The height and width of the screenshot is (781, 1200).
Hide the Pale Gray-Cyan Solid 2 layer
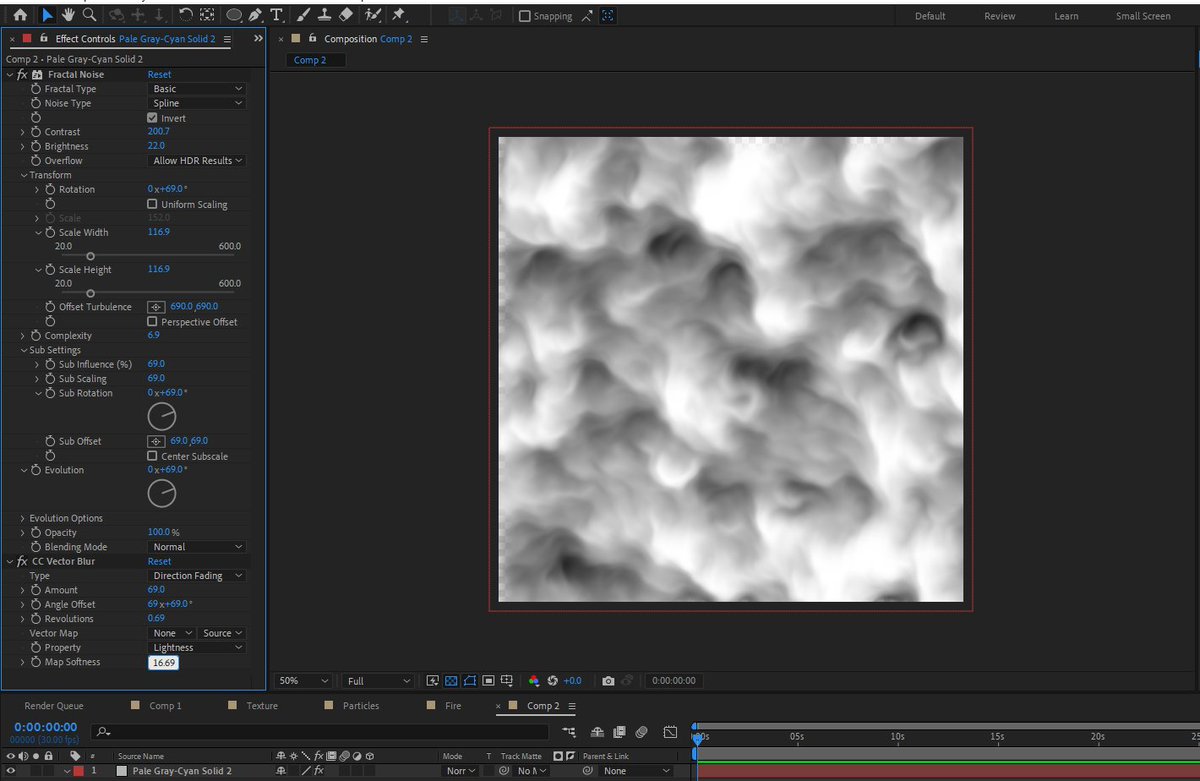11,771
